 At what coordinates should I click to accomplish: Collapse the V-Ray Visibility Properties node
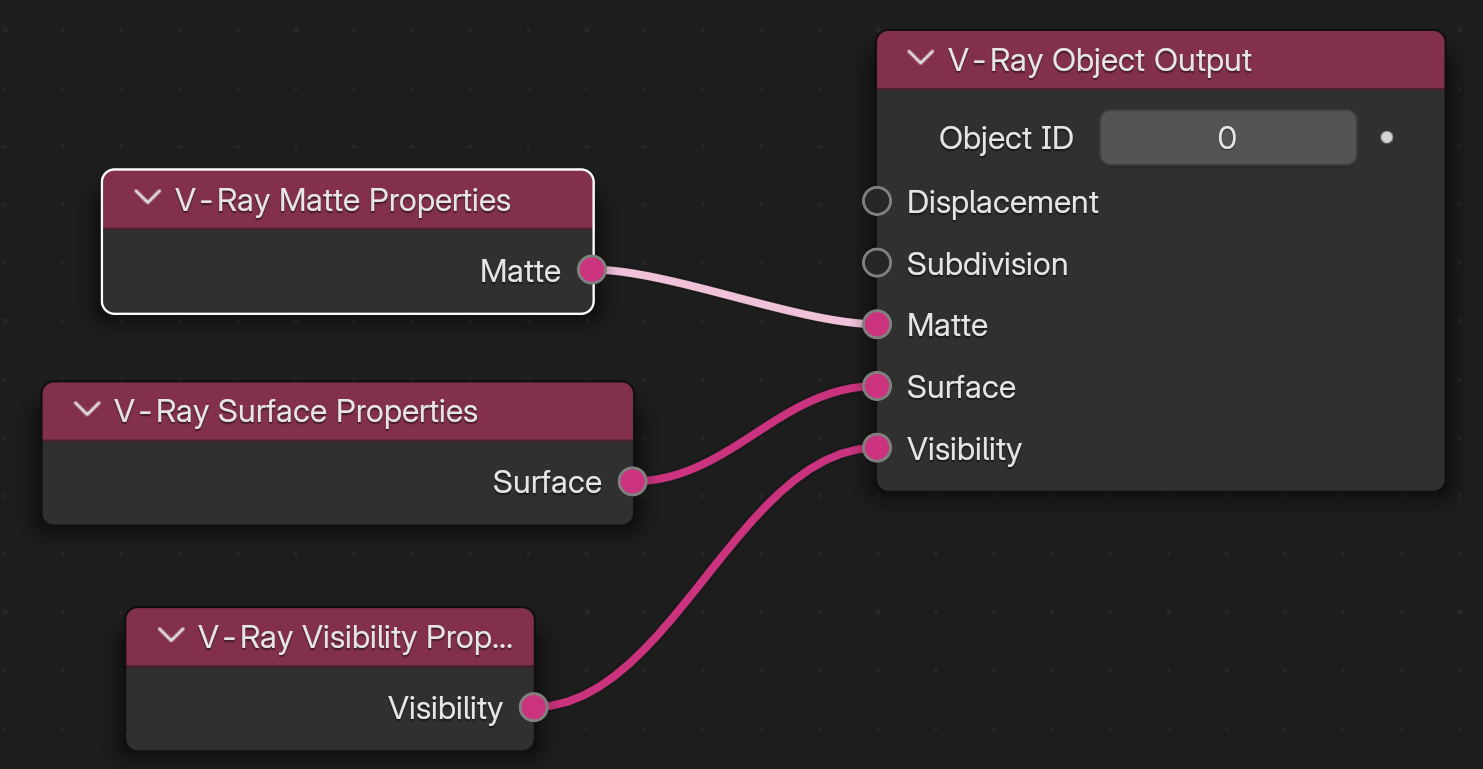171,635
